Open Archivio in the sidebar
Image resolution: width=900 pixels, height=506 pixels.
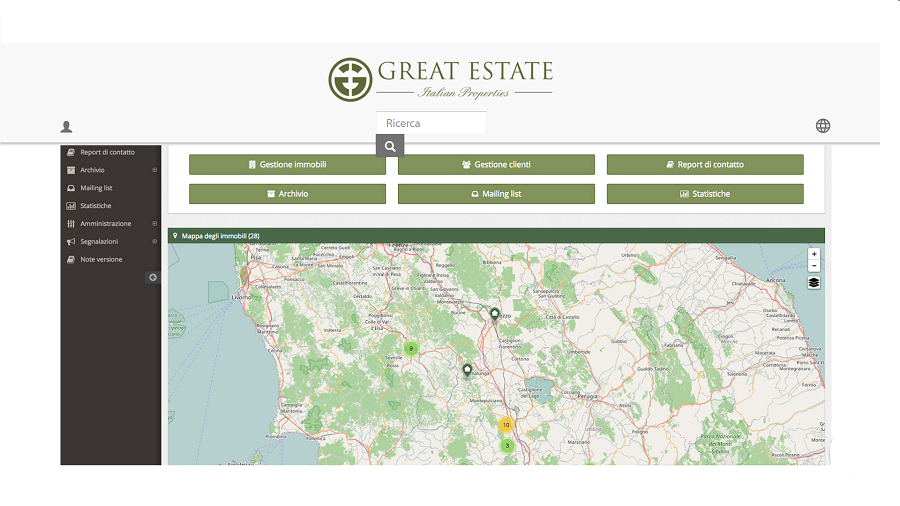click(x=92, y=170)
